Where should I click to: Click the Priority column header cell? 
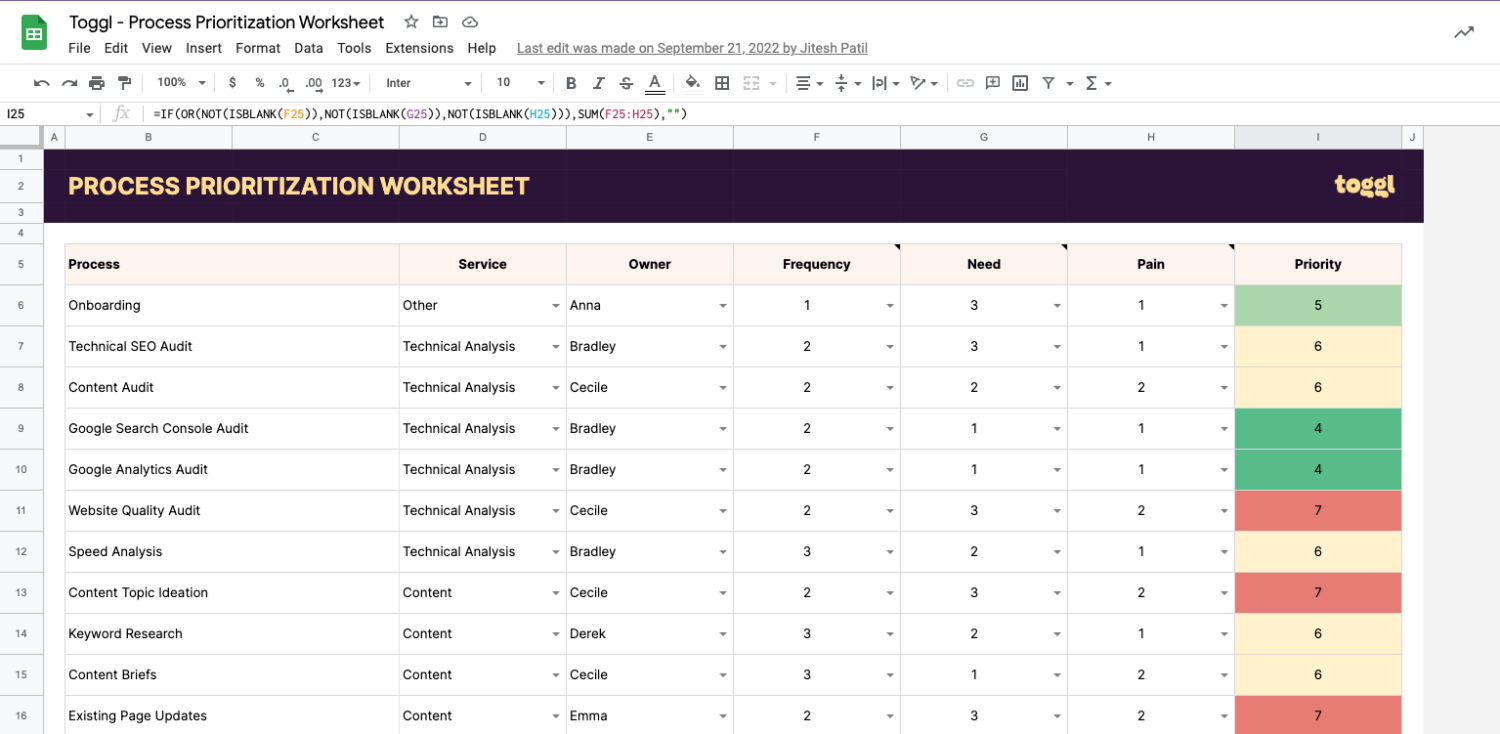[x=1317, y=264]
